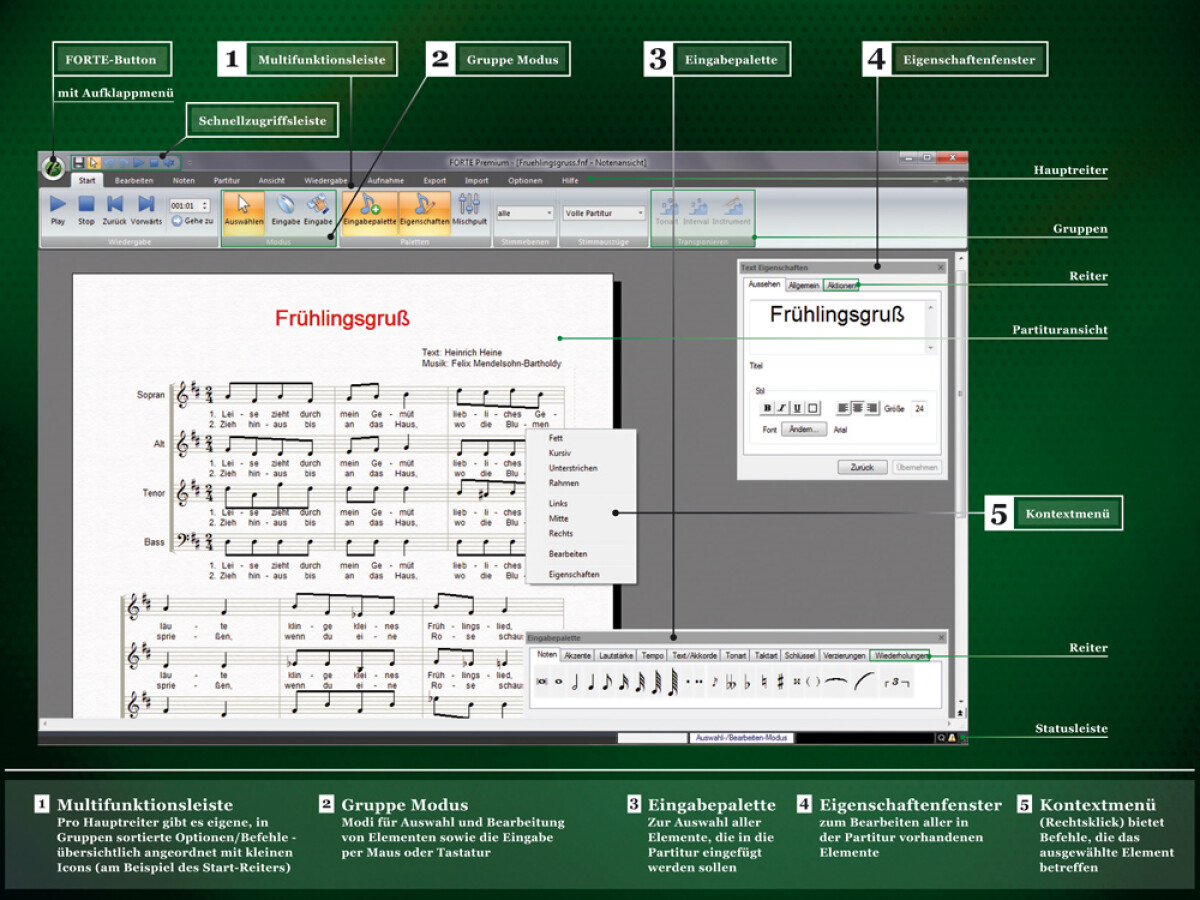Toggle bold style in Text Eigenschaften
The width and height of the screenshot is (1200, 900).
point(767,408)
